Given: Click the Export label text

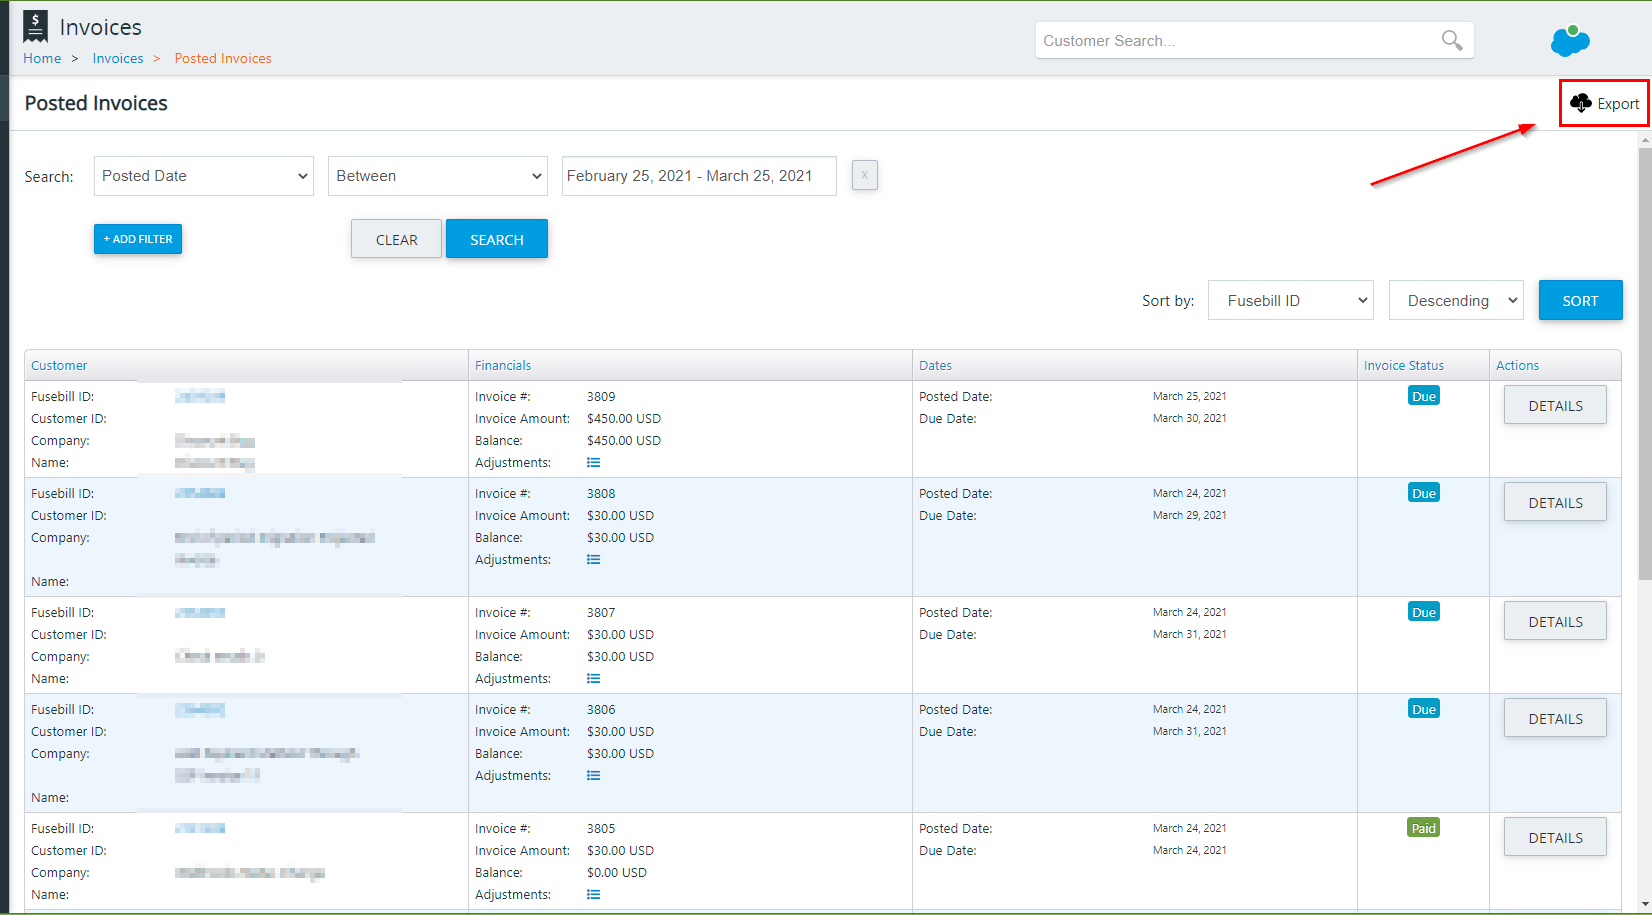Looking at the screenshot, I should tap(1618, 104).
